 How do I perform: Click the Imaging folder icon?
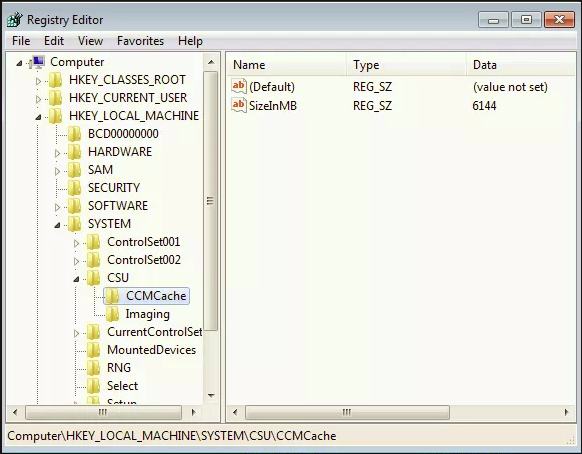point(112,314)
